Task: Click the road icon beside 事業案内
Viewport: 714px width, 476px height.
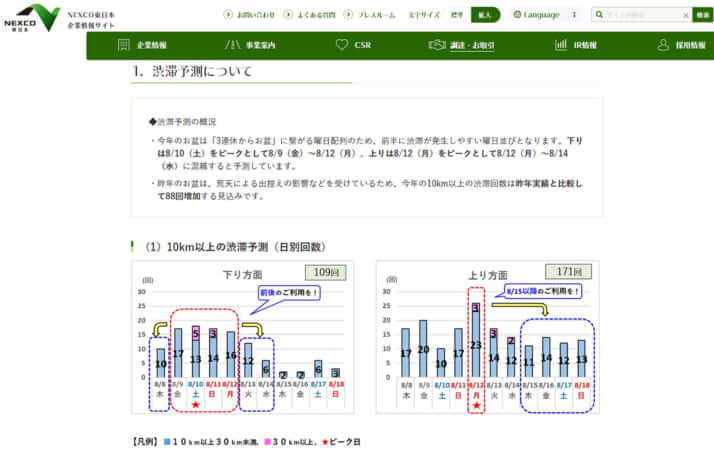Action: [233, 45]
